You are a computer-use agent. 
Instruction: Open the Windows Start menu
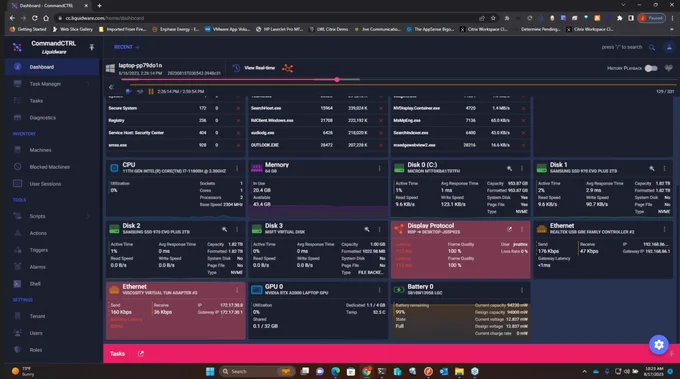click(210, 372)
